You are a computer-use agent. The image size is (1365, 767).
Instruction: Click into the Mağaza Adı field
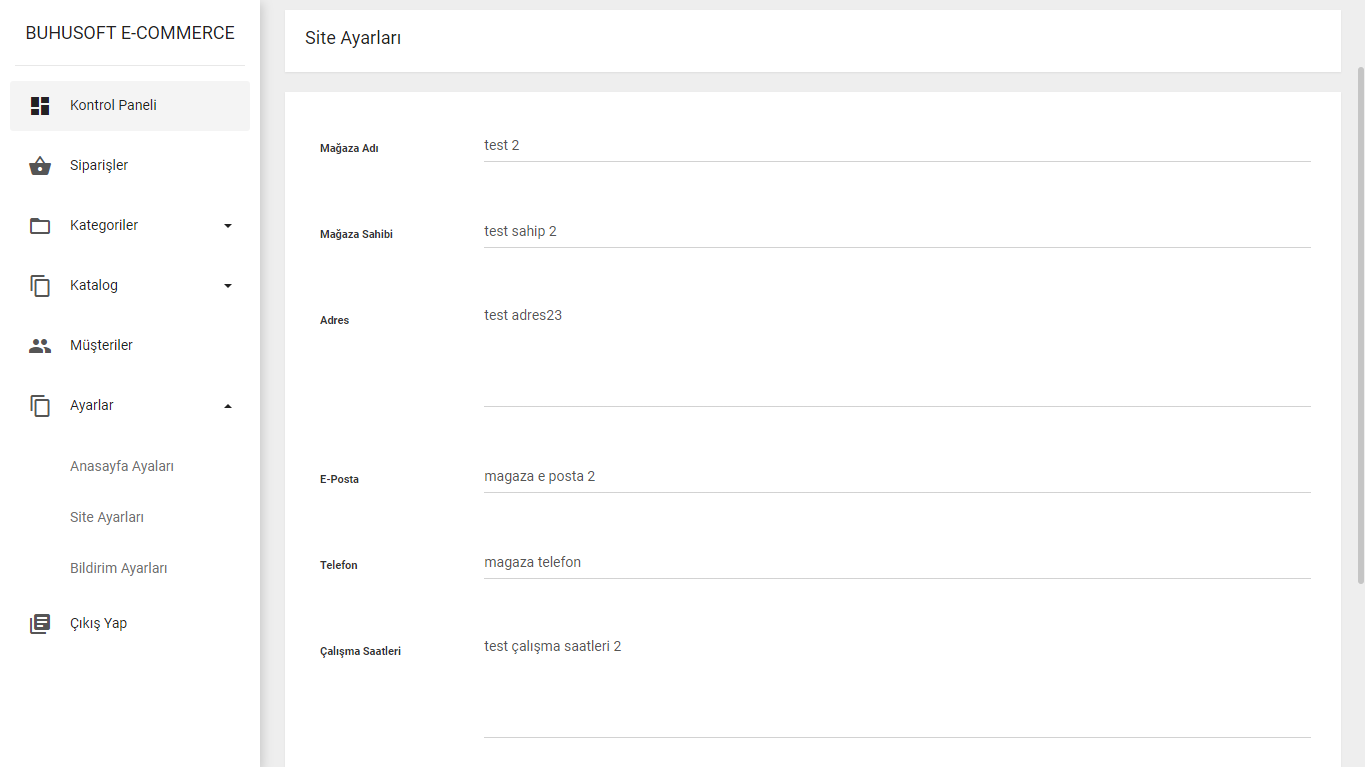point(896,146)
